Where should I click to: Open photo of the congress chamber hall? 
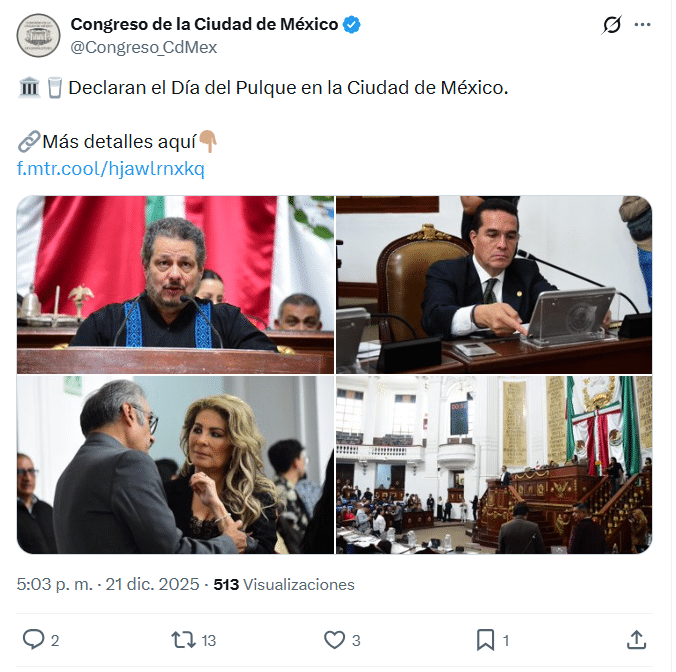(x=494, y=465)
